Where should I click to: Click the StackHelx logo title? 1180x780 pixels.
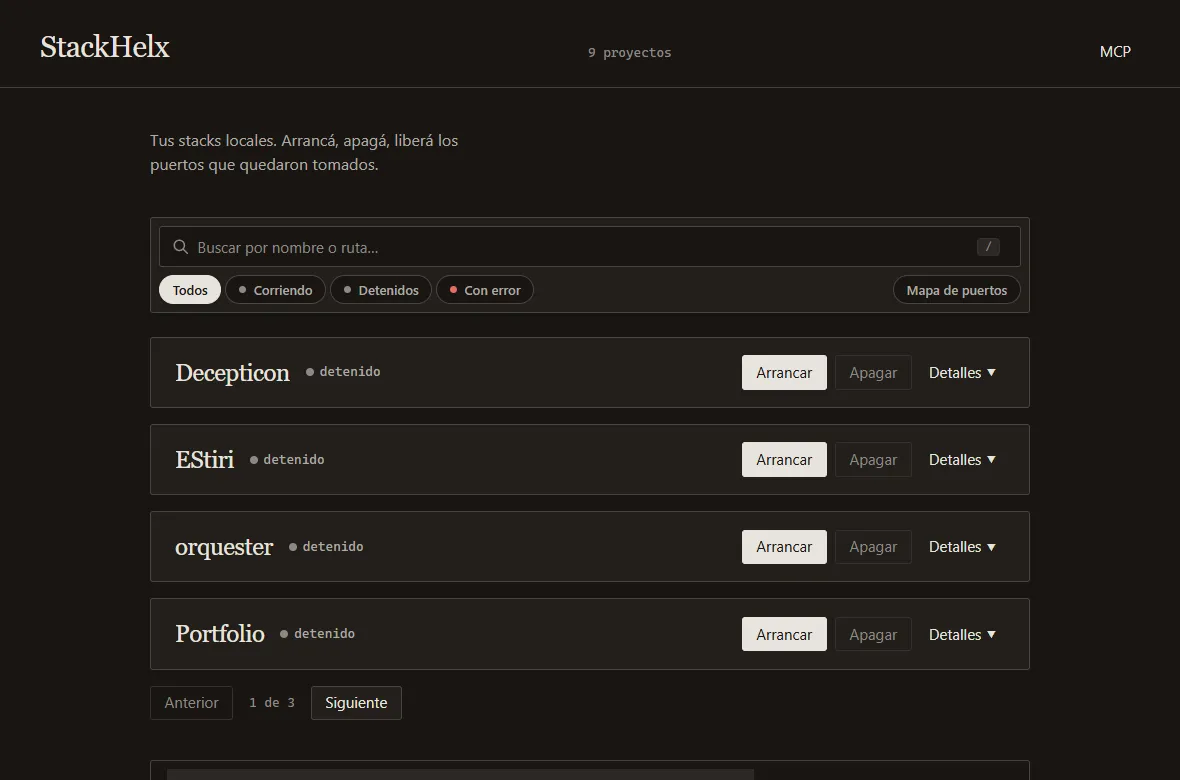point(105,47)
